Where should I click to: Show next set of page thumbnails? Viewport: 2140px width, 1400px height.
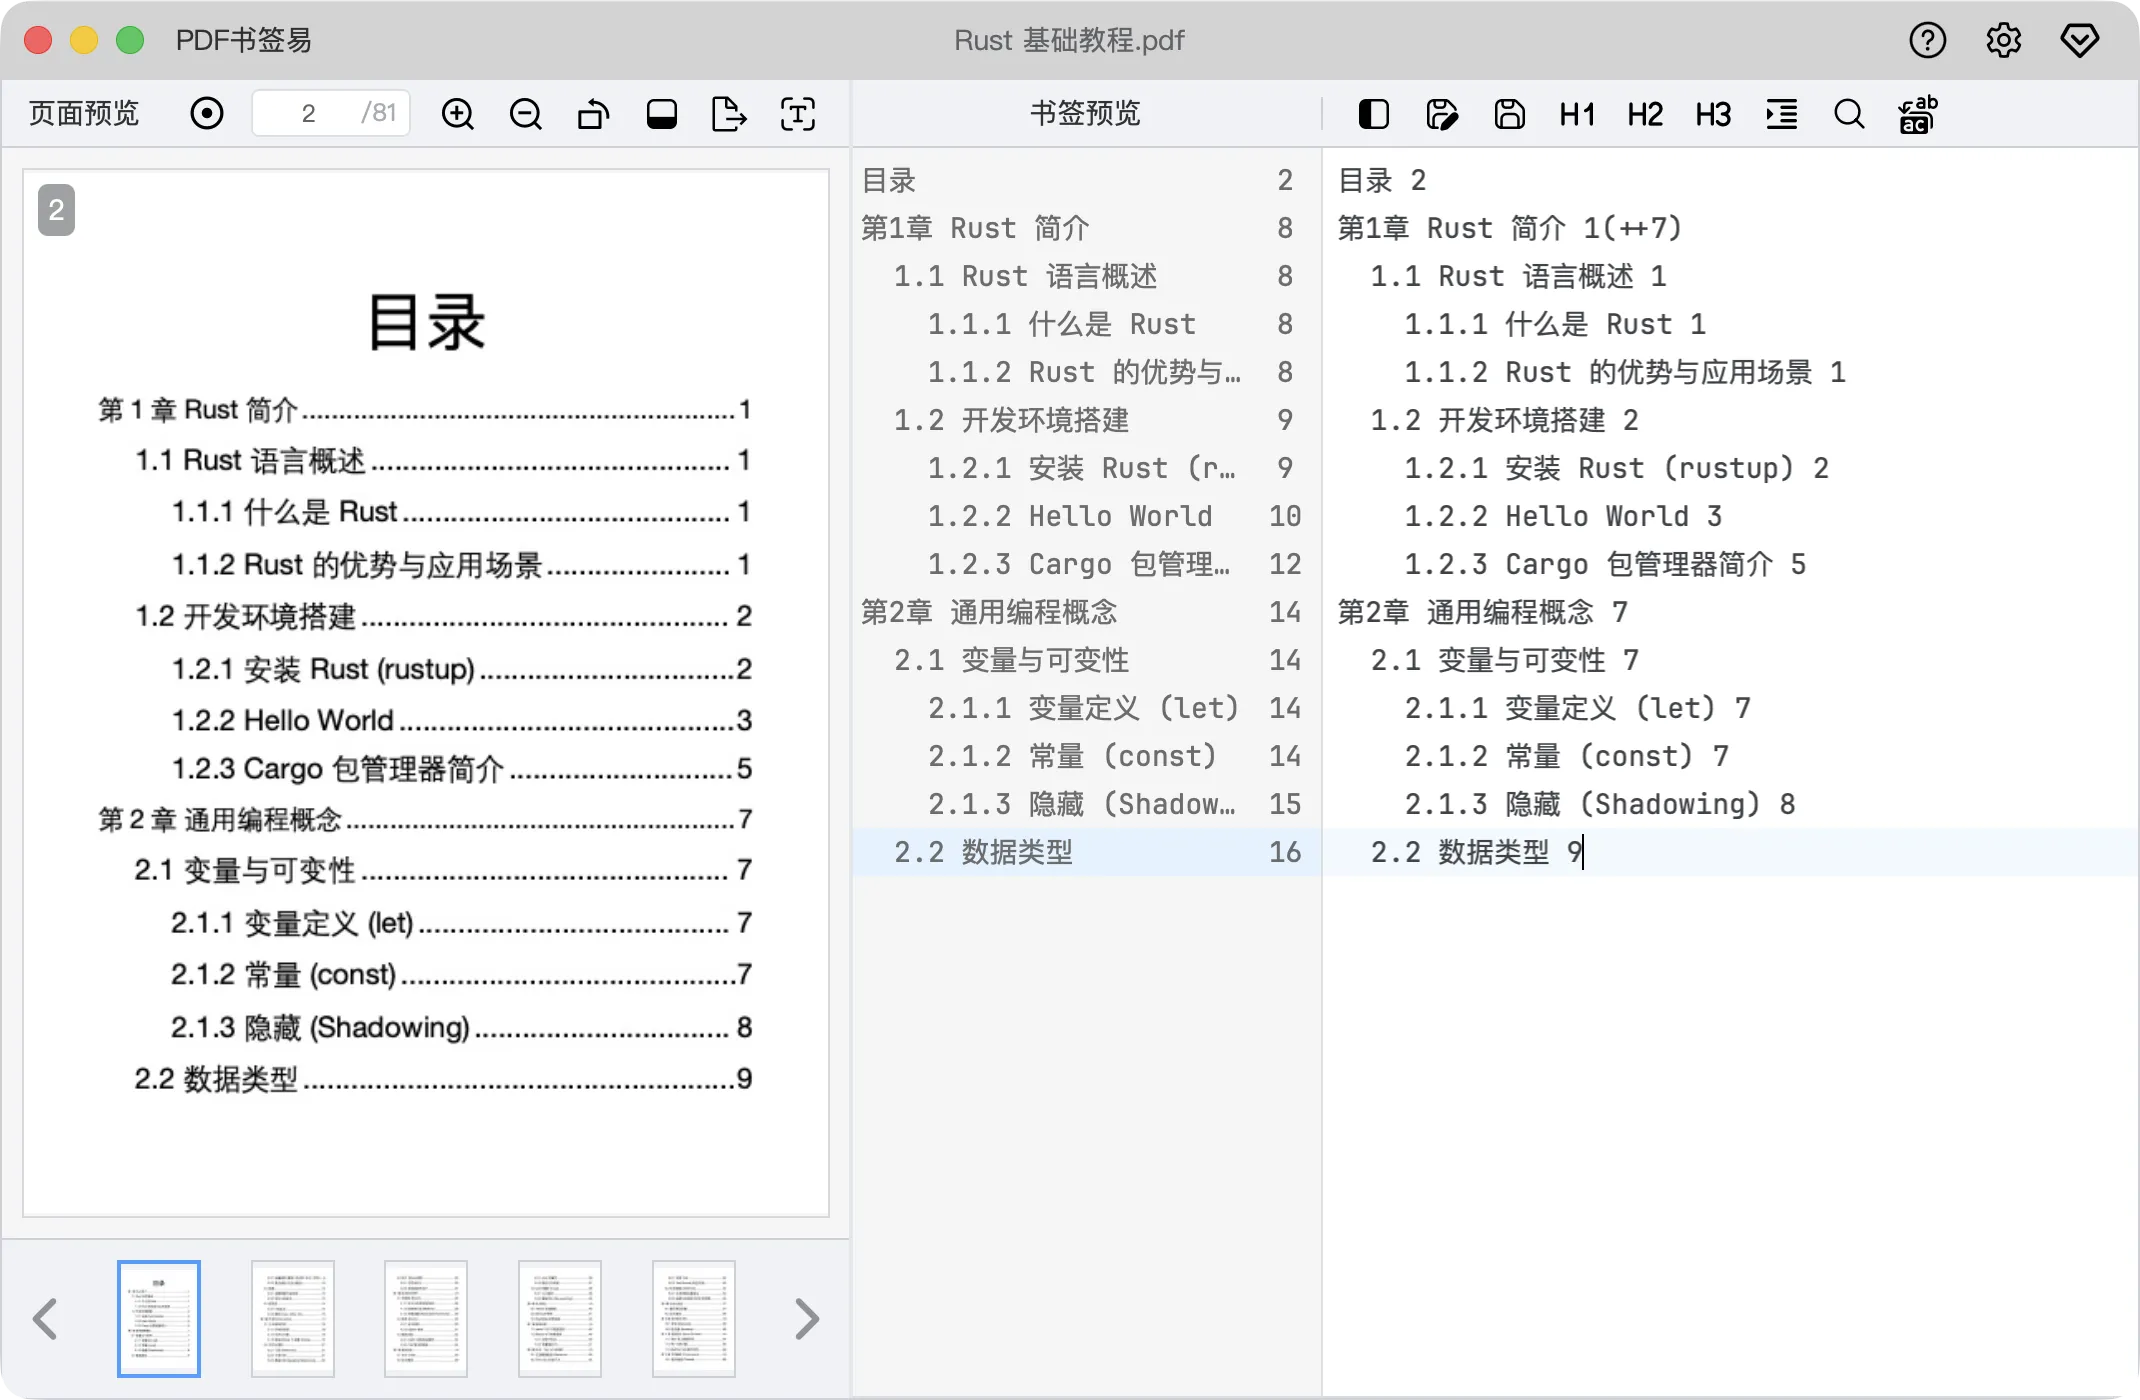(x=806, y=1318)
